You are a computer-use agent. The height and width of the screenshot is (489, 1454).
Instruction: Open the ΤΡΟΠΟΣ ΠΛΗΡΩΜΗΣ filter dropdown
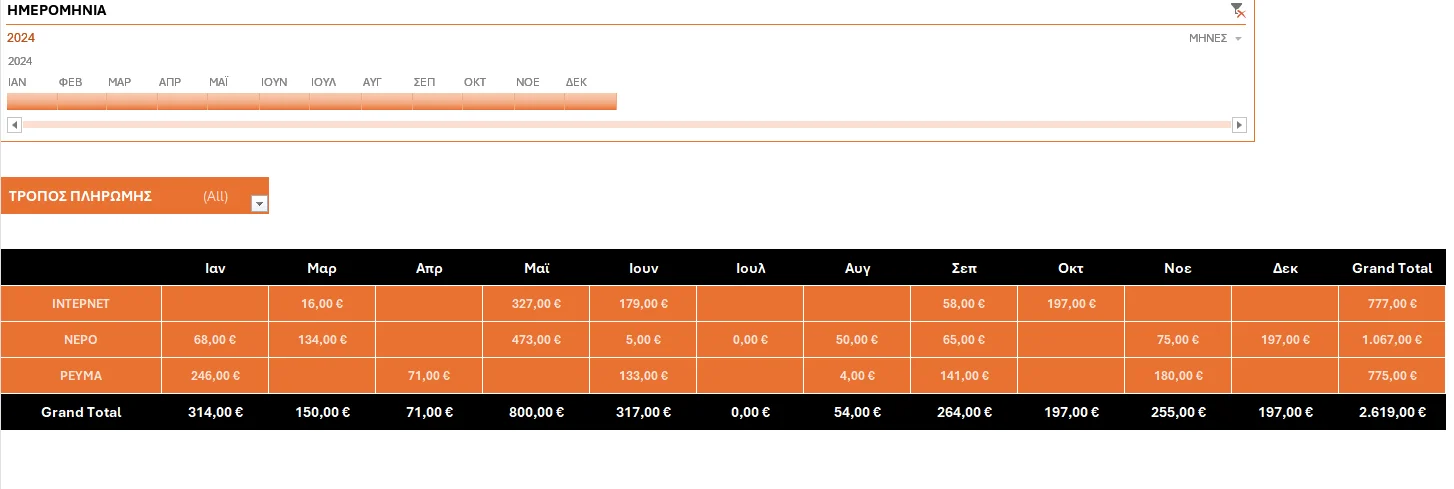click(259, 203)
